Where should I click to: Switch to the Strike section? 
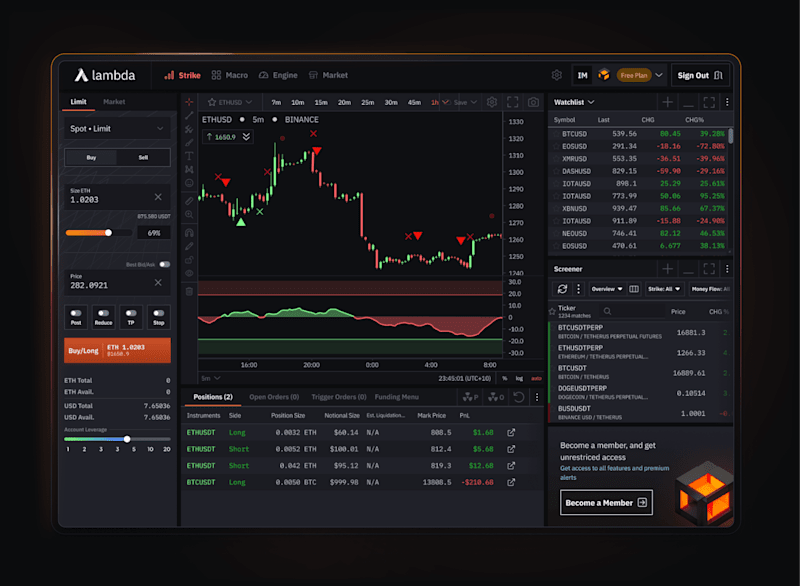(x=182, y=75)
